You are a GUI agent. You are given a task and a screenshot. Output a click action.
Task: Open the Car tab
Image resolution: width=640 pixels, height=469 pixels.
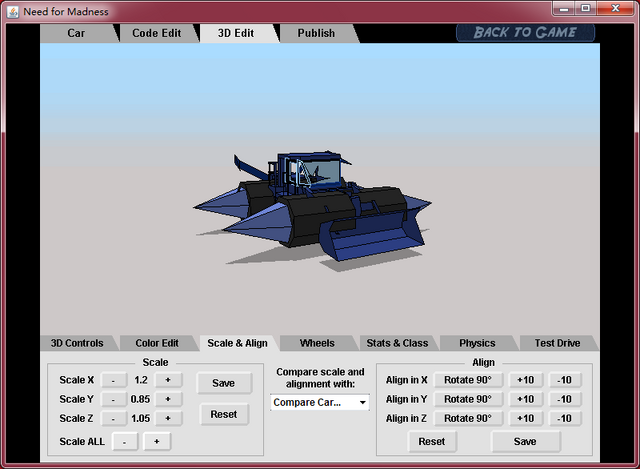(x=76, y=33)
